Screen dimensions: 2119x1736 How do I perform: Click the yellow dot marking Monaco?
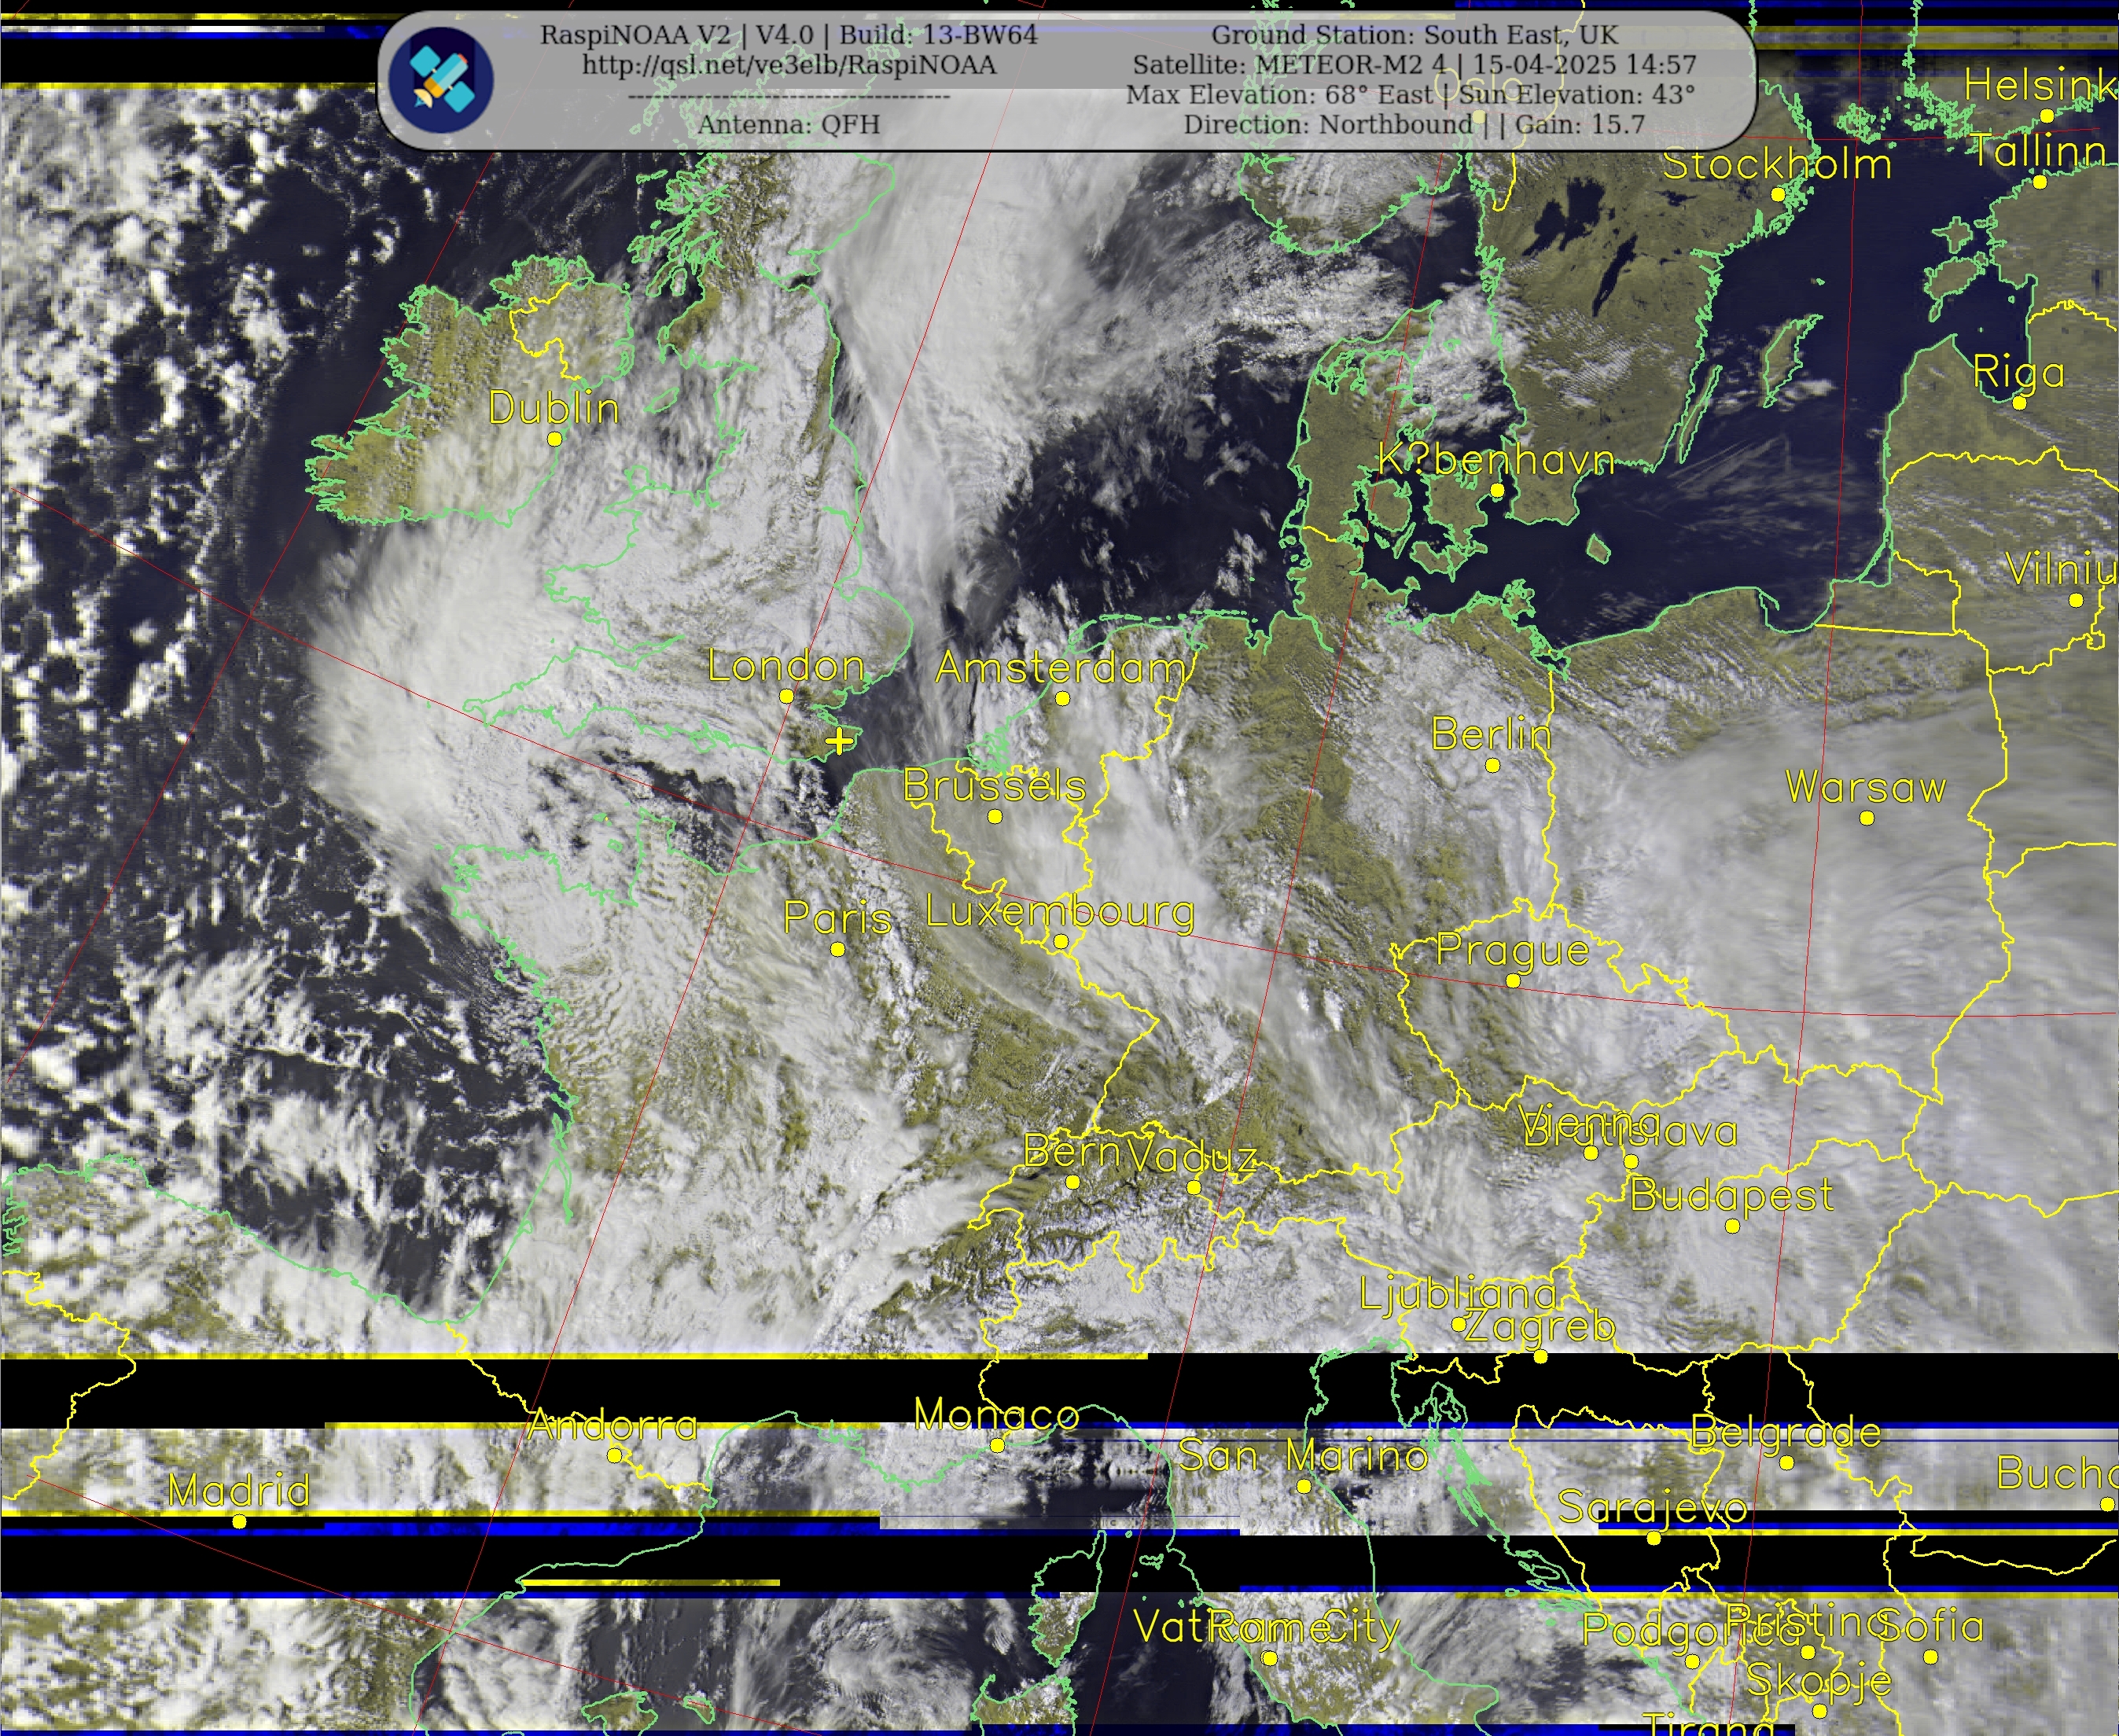click(997, 1446)
